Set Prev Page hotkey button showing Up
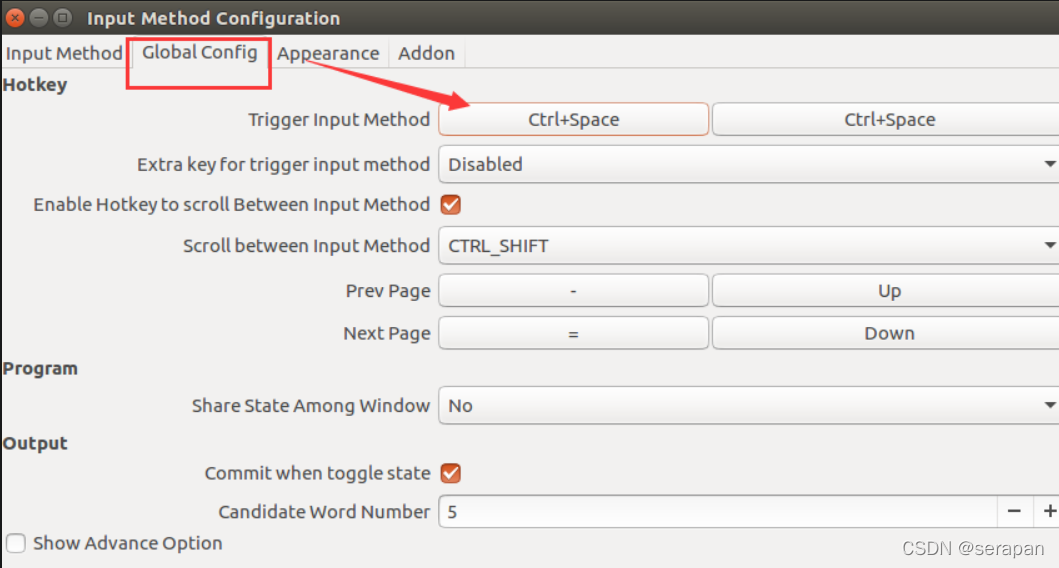The width and height of the screenshot is (1059, 568). (886, 290)
